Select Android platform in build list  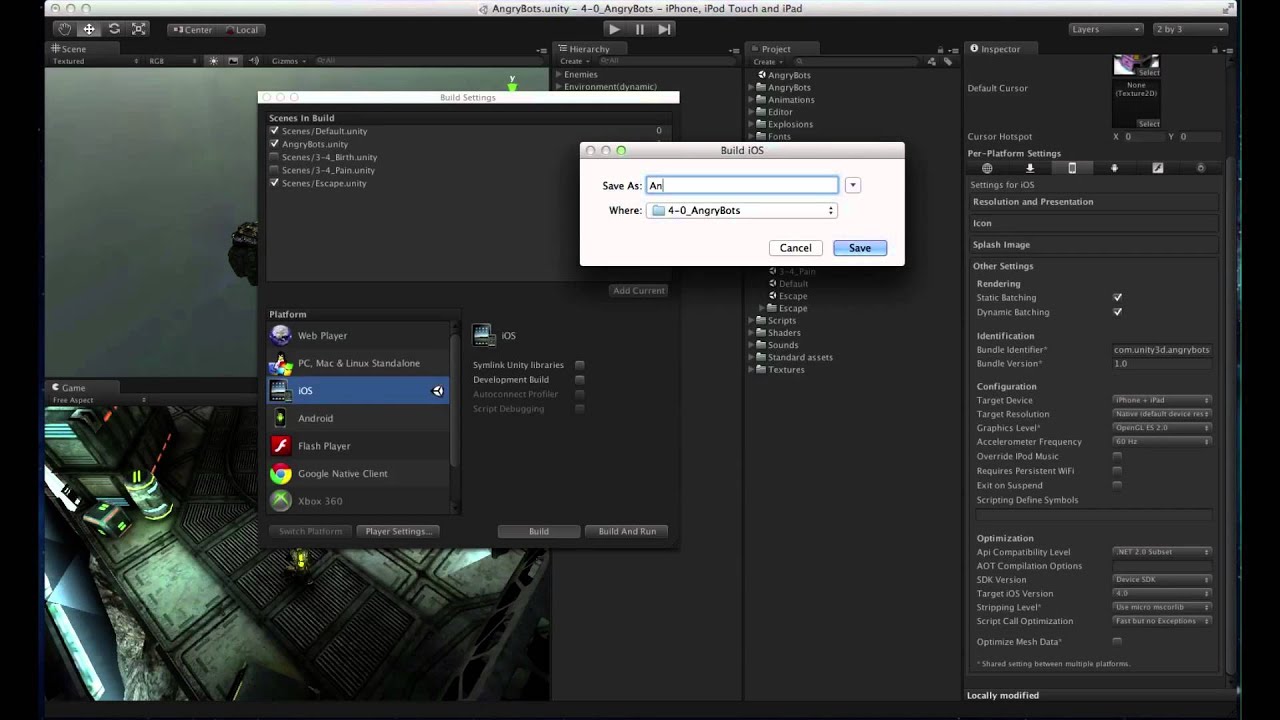pos(315,418)
